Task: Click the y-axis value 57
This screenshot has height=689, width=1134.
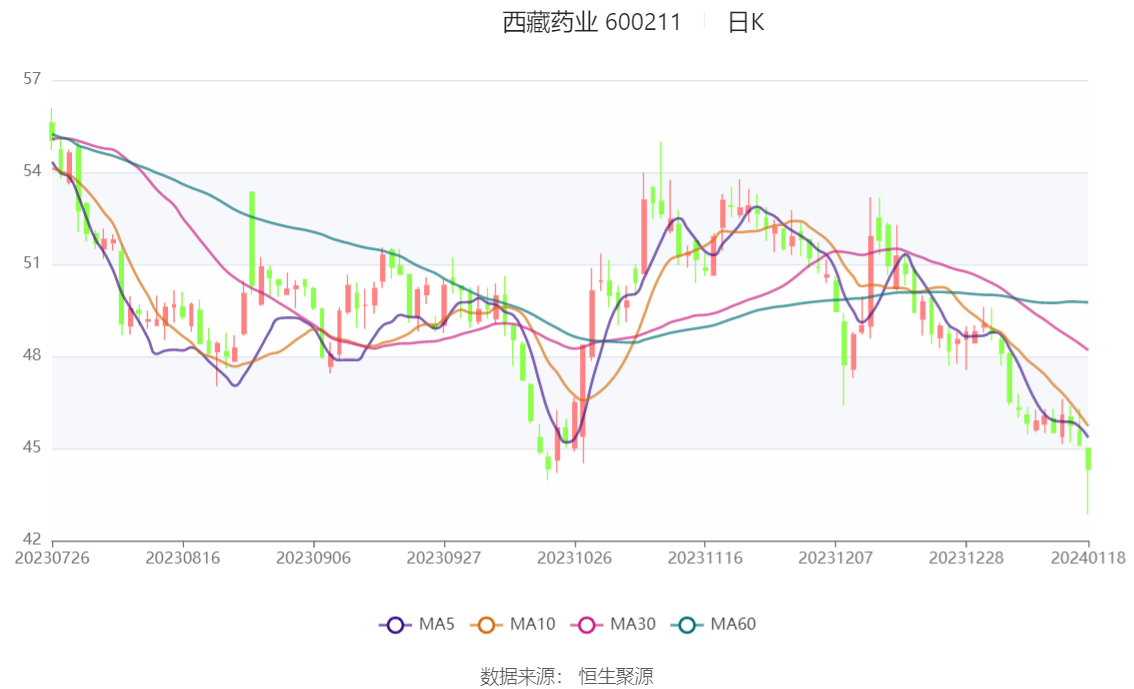Action: pyautogui.click(x=32, y=79)
